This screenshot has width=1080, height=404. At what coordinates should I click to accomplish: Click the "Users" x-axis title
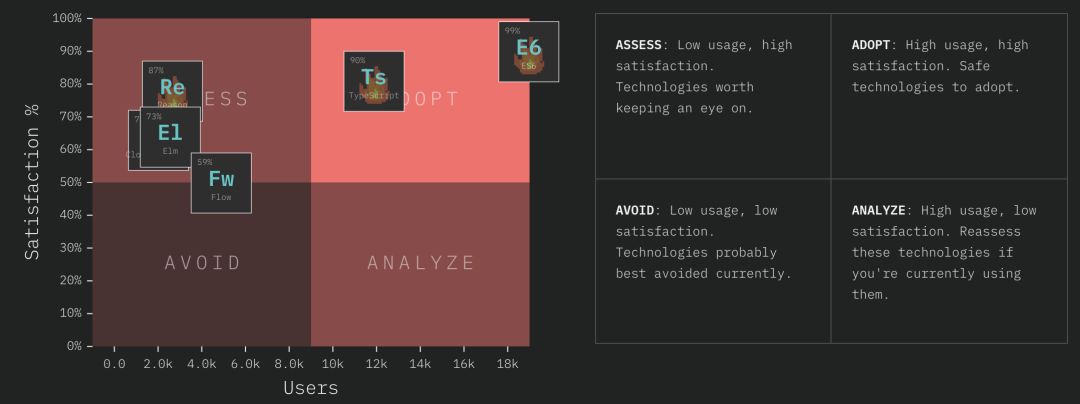click(x=311, y=388)
